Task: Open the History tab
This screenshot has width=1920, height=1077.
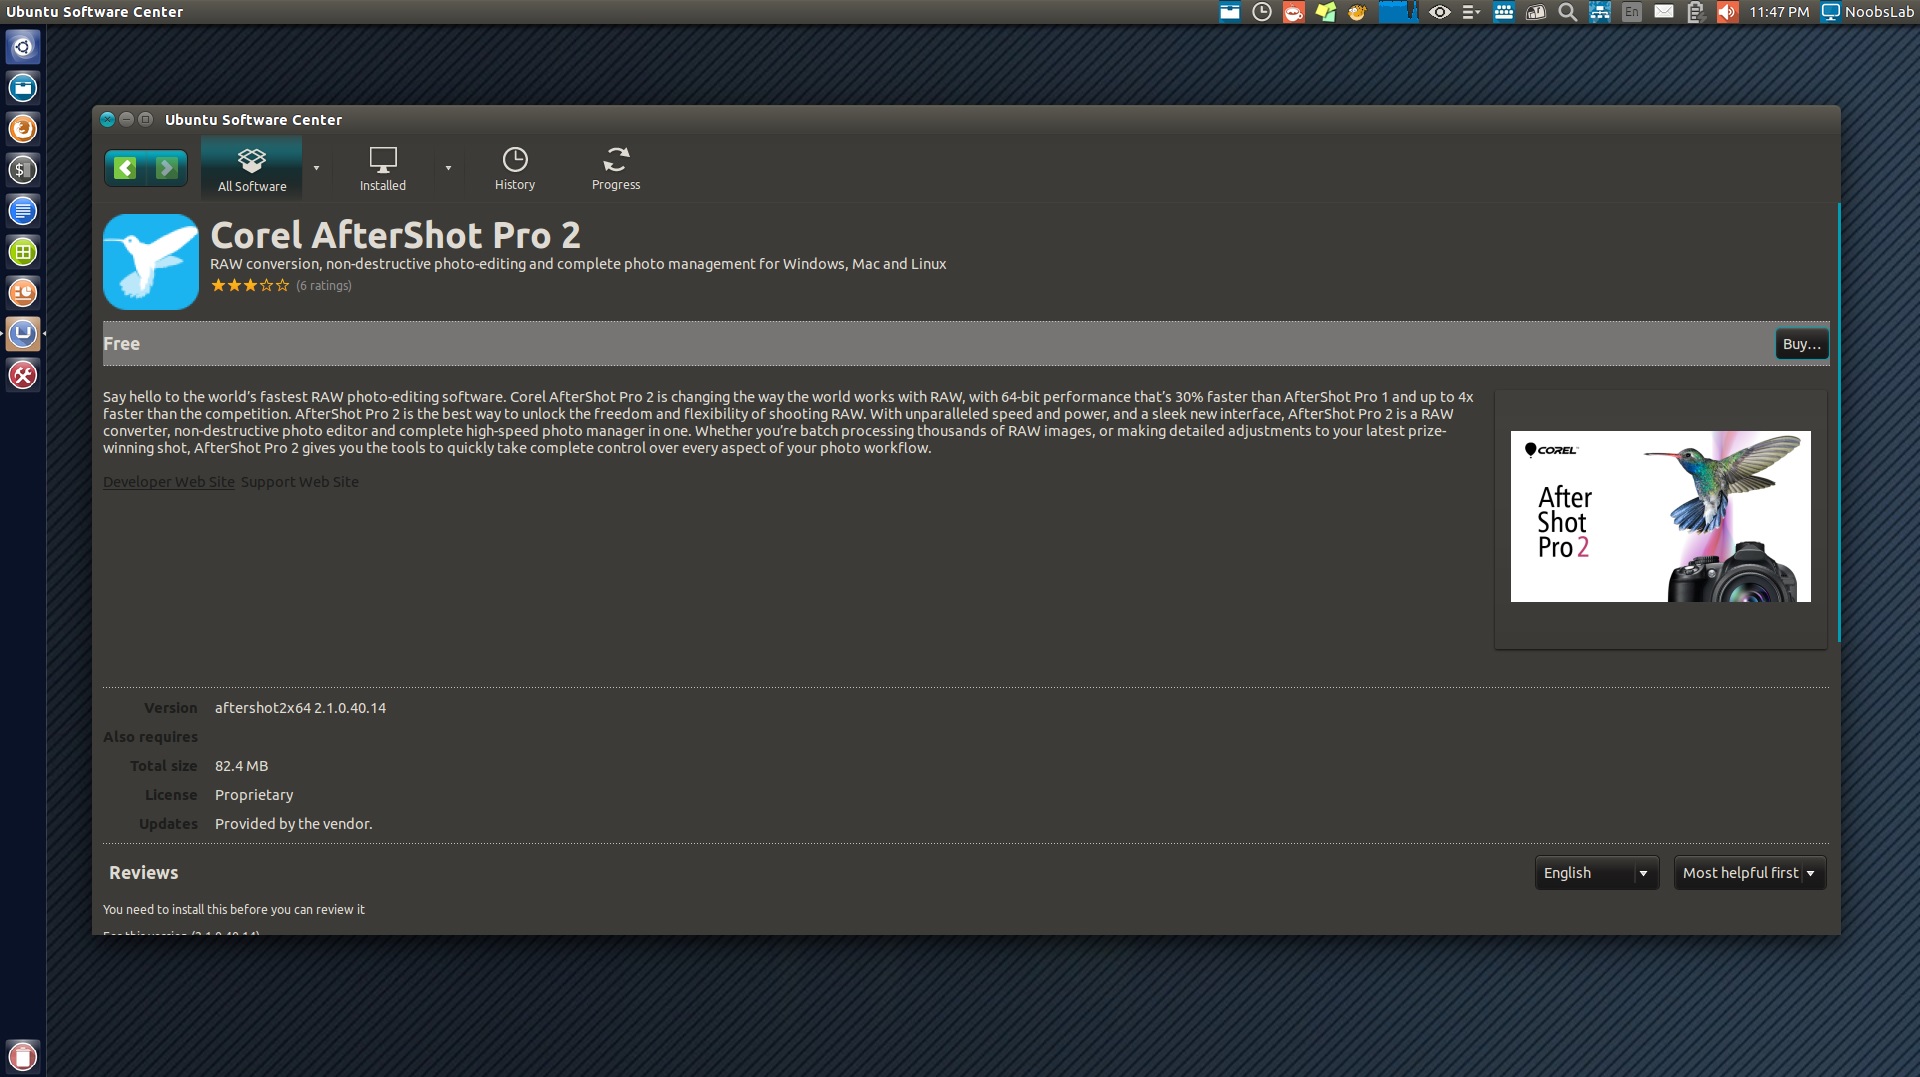Action: tap(515, 168)
